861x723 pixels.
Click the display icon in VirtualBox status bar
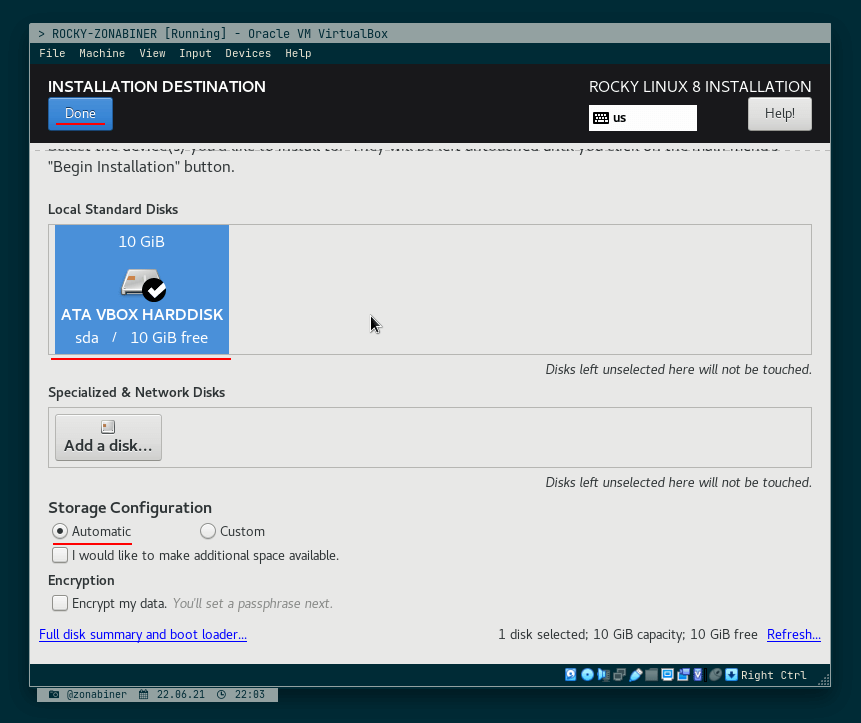click(x=667, y=675)
